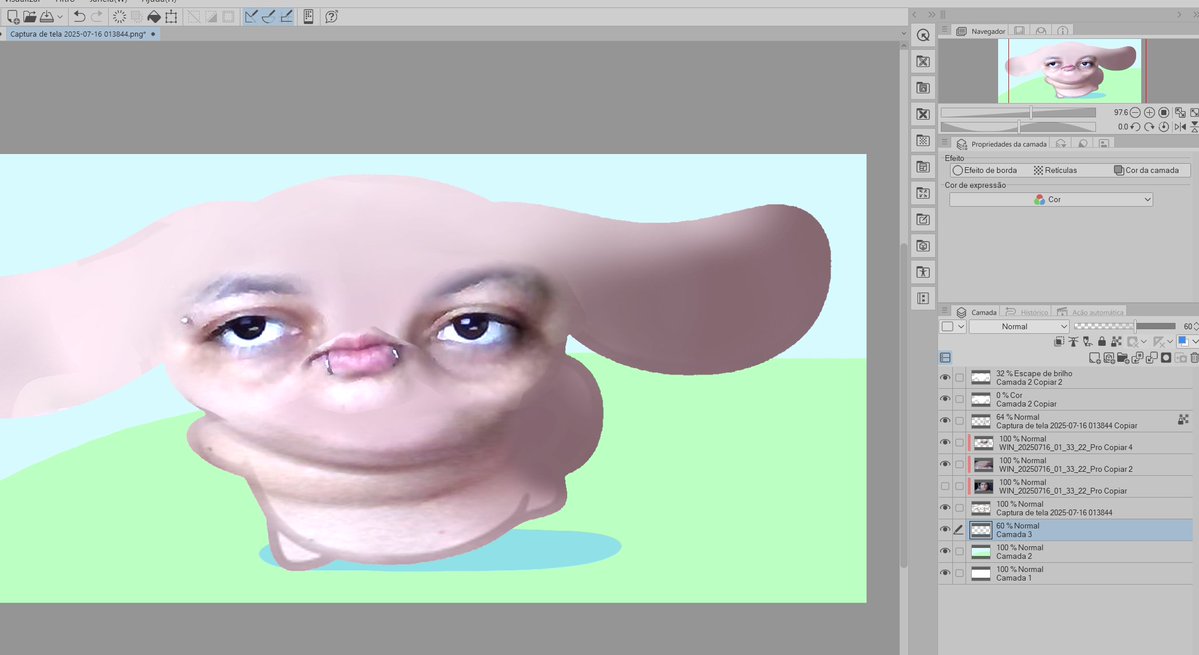This screenshot has width=1199, height=655.
Task: Hide layer Camada 1
Action: click(x=945, y=573)
